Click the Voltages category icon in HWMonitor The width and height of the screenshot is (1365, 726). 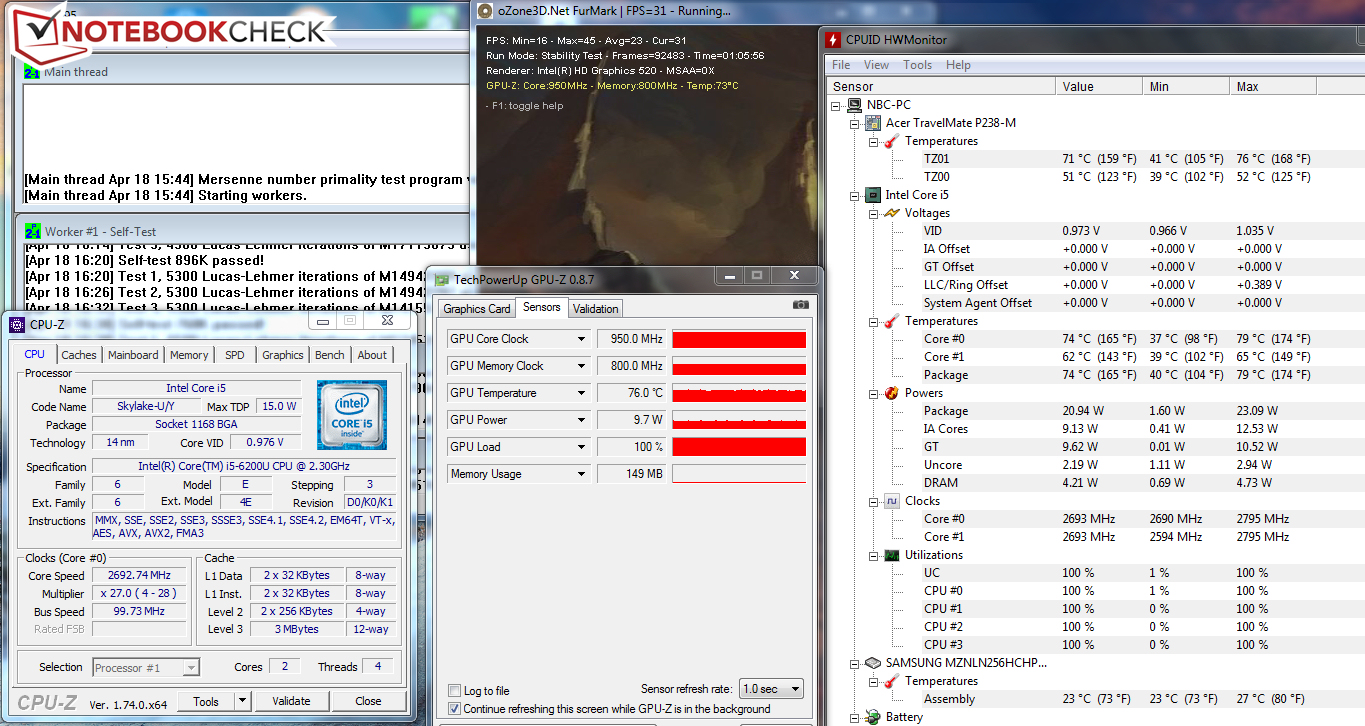892,213
